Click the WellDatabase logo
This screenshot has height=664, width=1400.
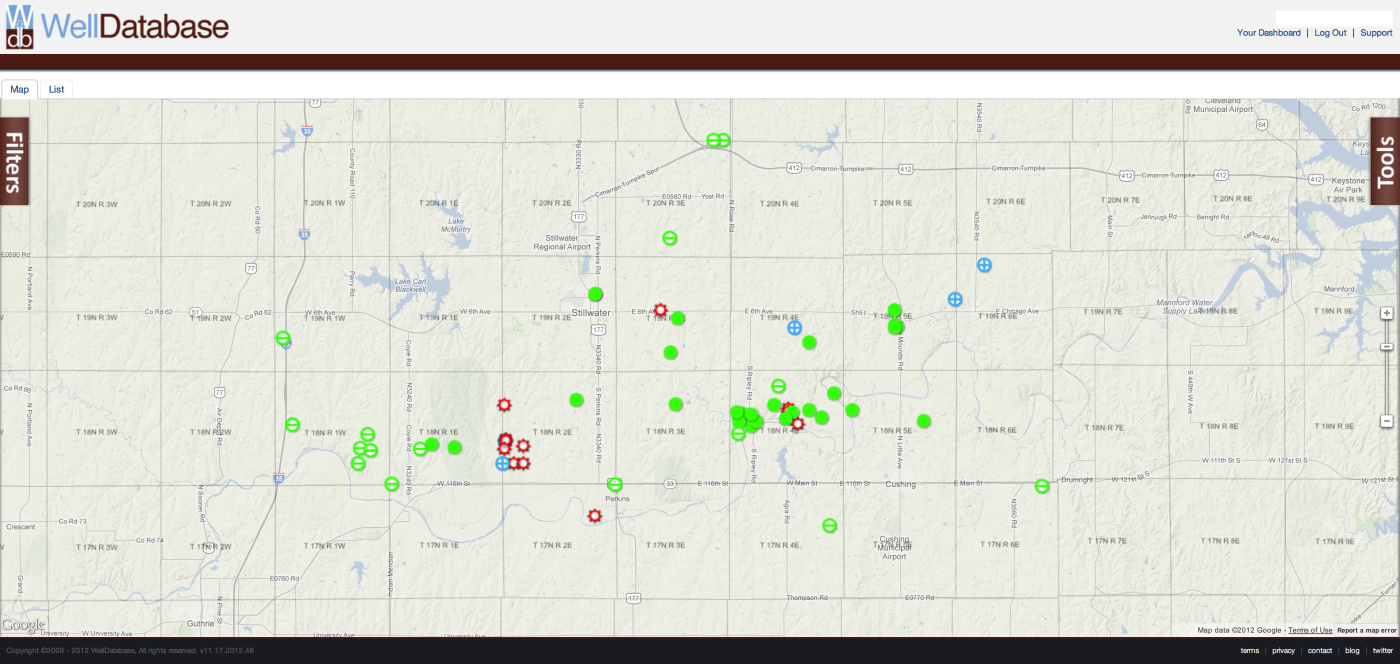pos(117,26)
